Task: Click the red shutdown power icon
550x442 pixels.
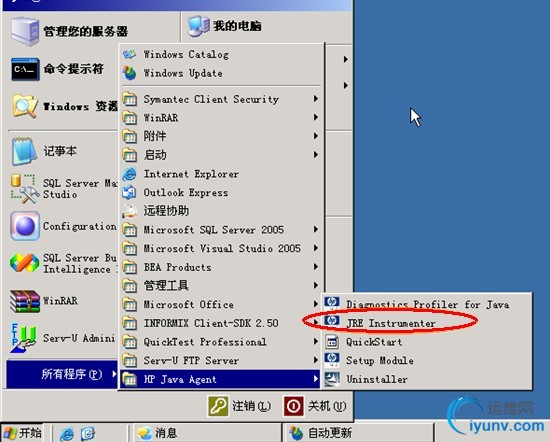Action: tap(294, 406)
